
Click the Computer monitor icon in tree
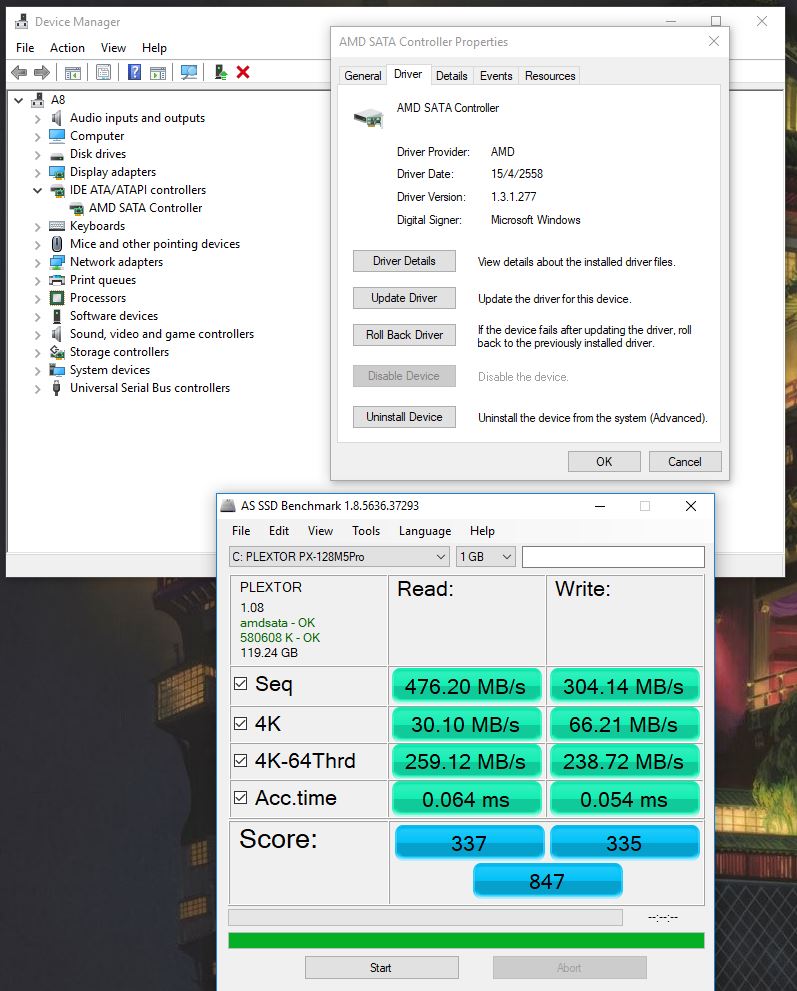pyautogui.click(x=57, y=136)
